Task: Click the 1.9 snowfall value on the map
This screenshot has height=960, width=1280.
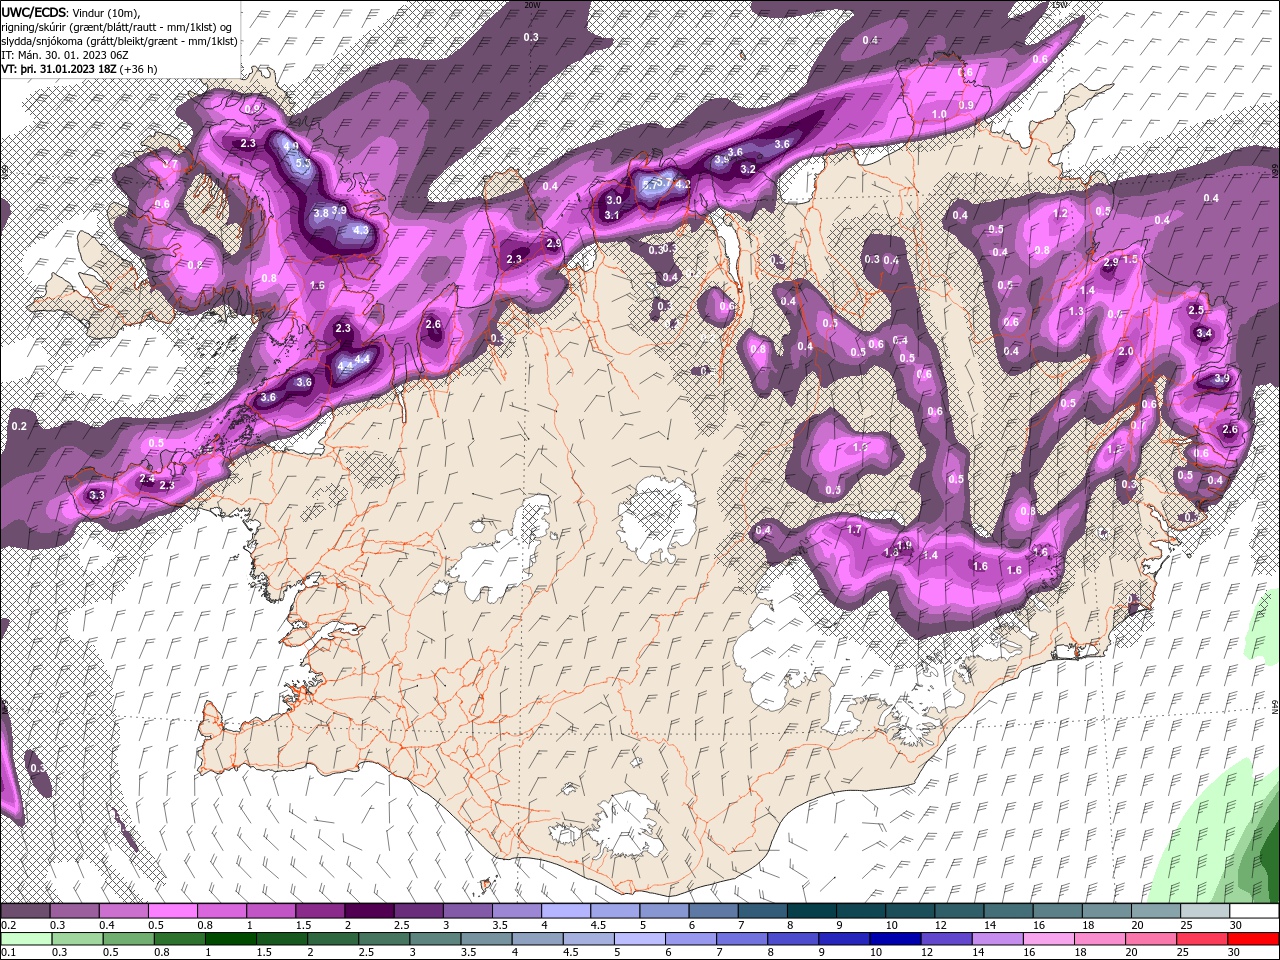Action: [x=905, y=545]
